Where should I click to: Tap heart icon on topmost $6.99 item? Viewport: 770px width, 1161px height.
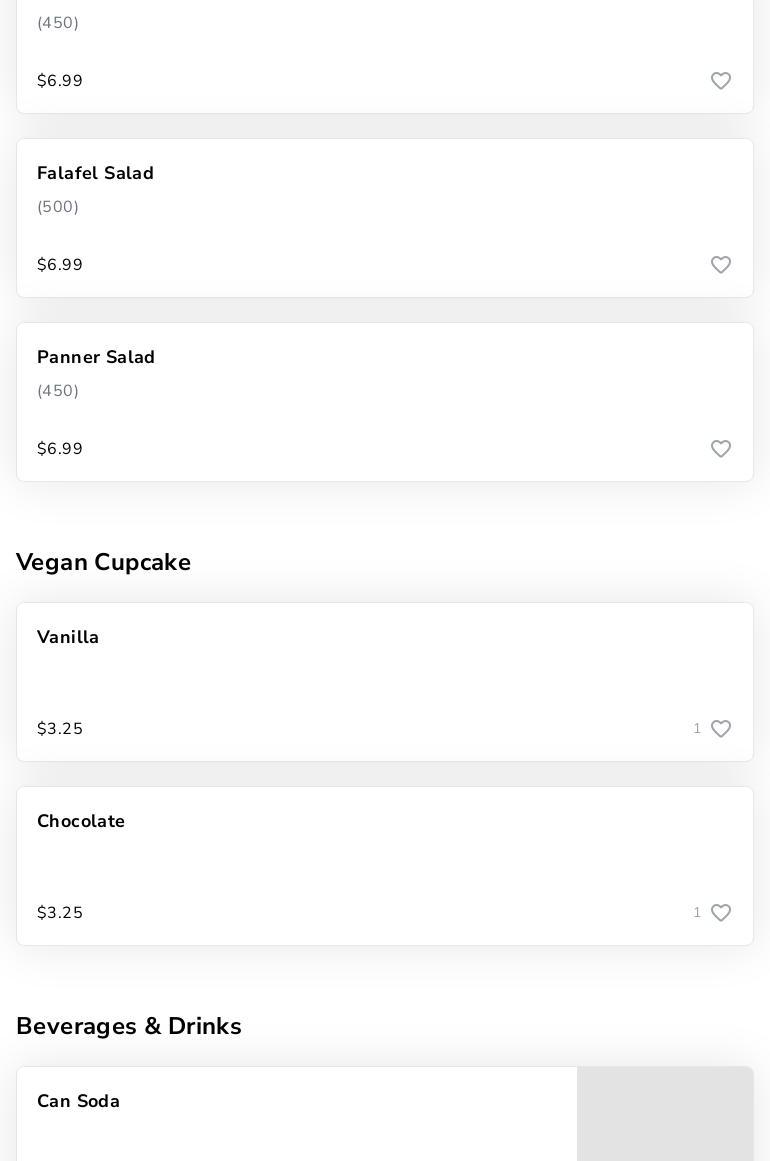coord(720,81)
